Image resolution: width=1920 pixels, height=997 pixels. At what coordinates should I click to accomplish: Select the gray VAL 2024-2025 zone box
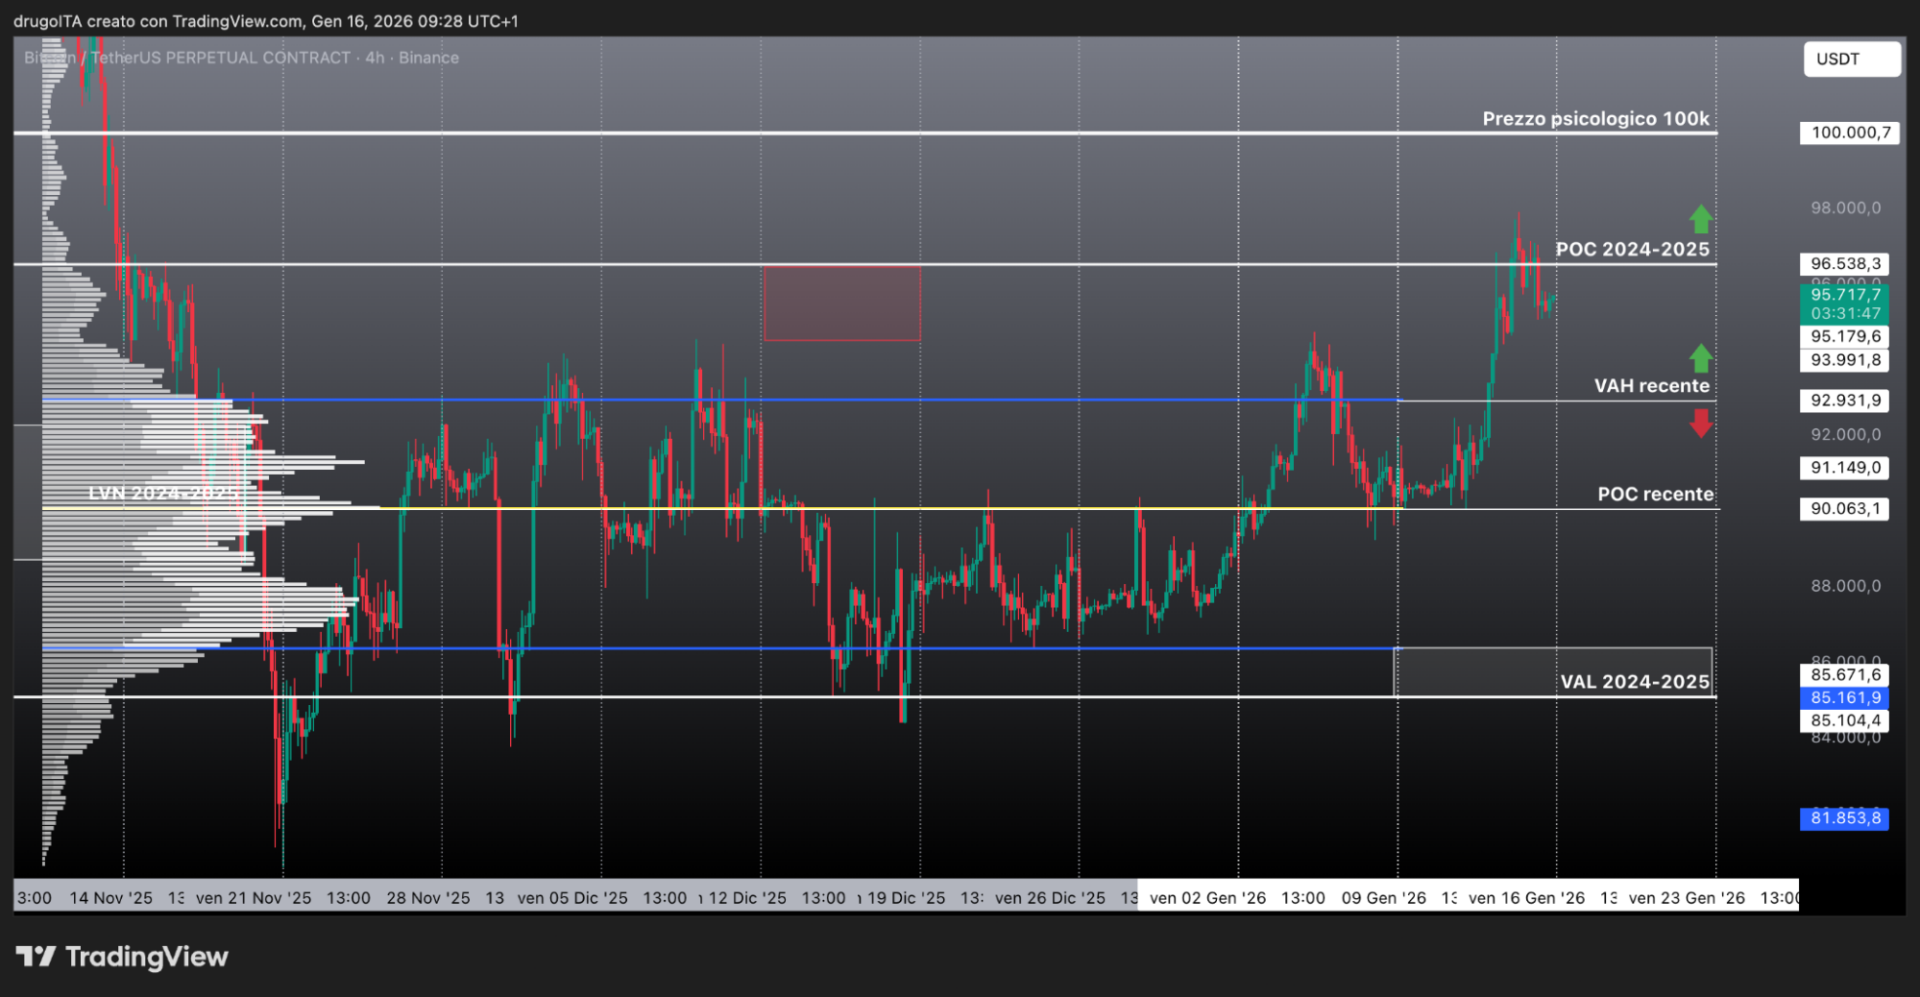click(x=1553, y=672)
